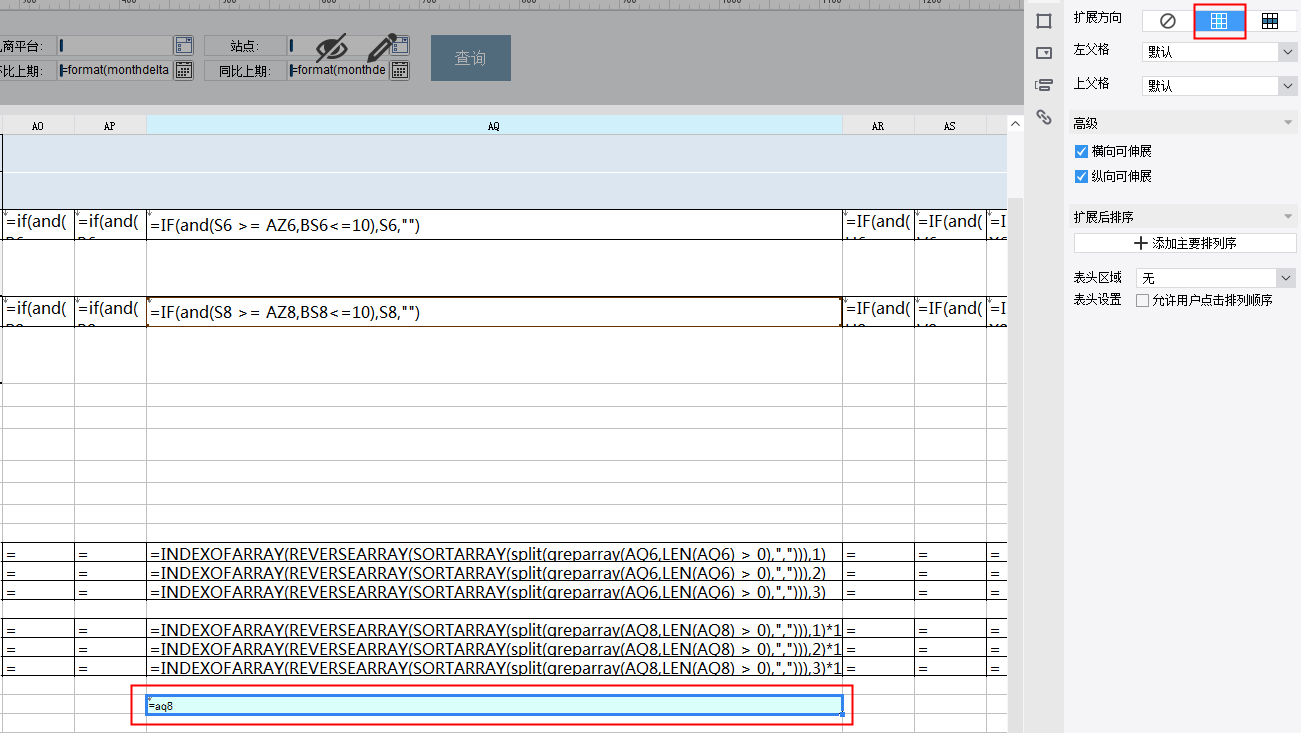This screenshot has width=1301, height=733.
Task: Click the 比上期 date formula field on left
Action: (x=115, y=70)
